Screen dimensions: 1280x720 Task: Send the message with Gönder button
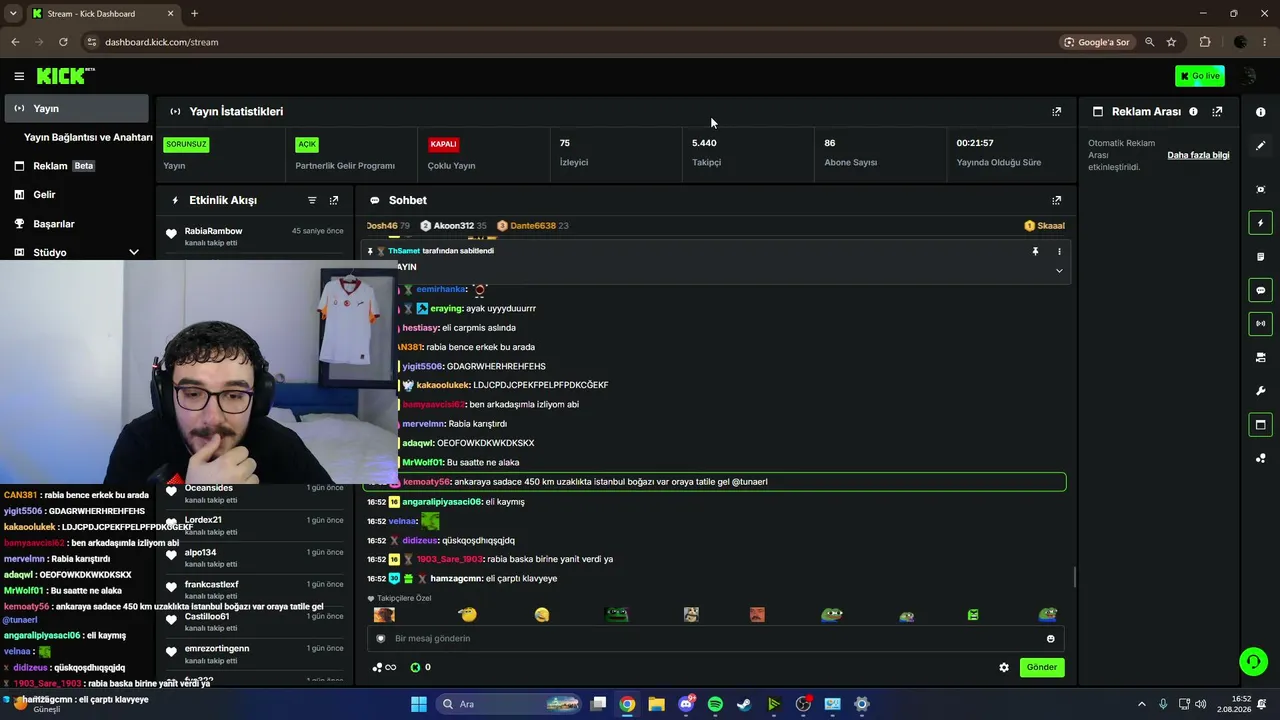point(1041,667)
